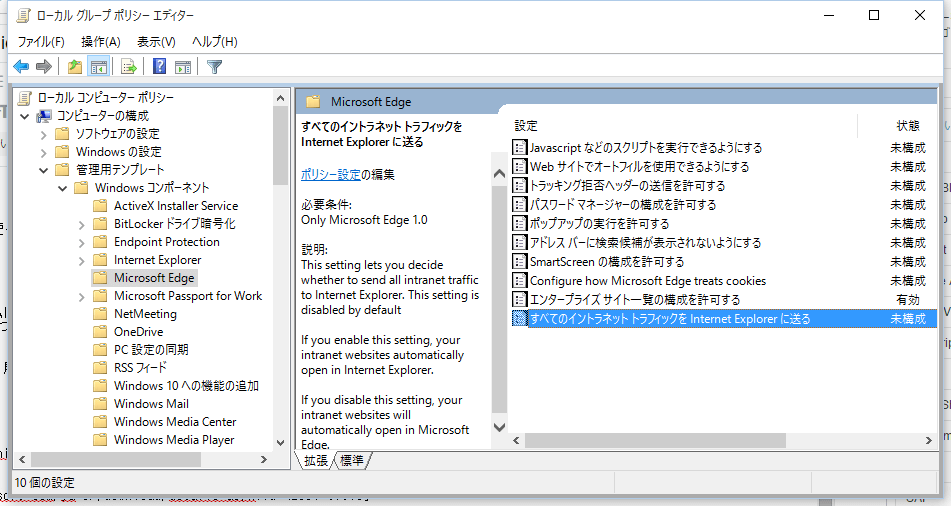The height and width of the screenshot is (506, 951).
Task: Open the 表示(V) menu
Action: [156, 42]
